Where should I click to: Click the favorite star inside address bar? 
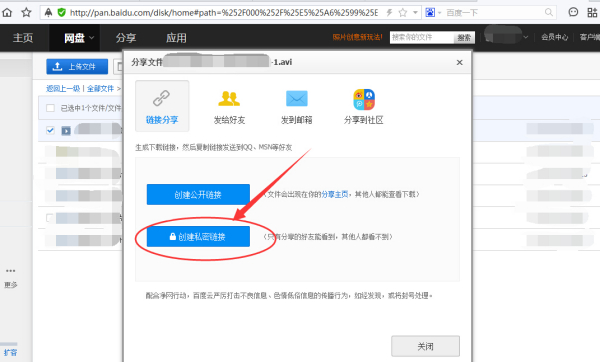coord(403,13)
